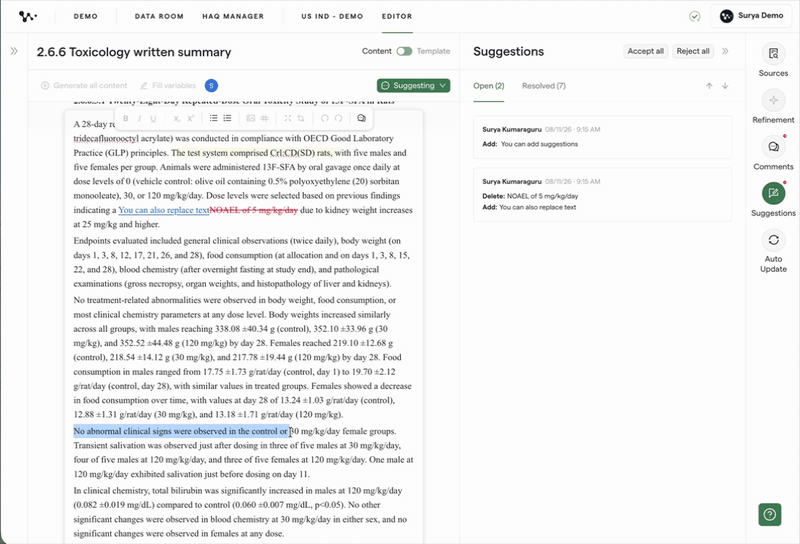Click the crop toolbar icon

pyautogui.click(x=301, y=118)
